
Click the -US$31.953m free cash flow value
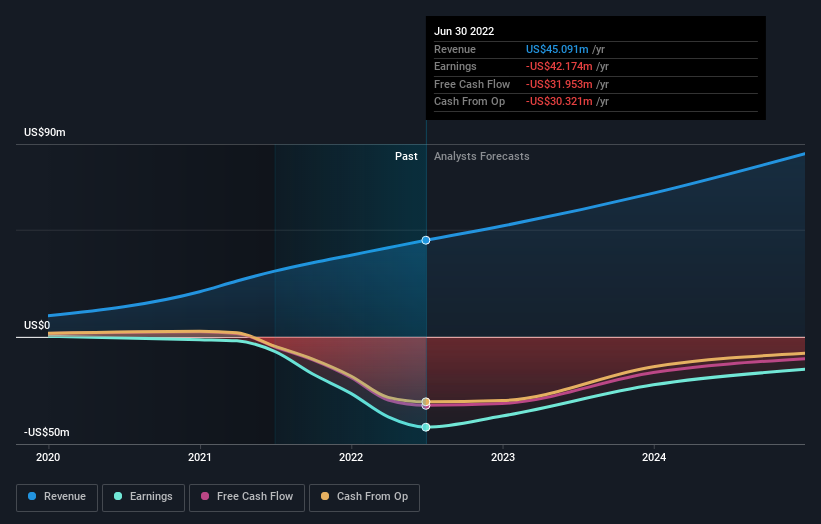(559, 84)
